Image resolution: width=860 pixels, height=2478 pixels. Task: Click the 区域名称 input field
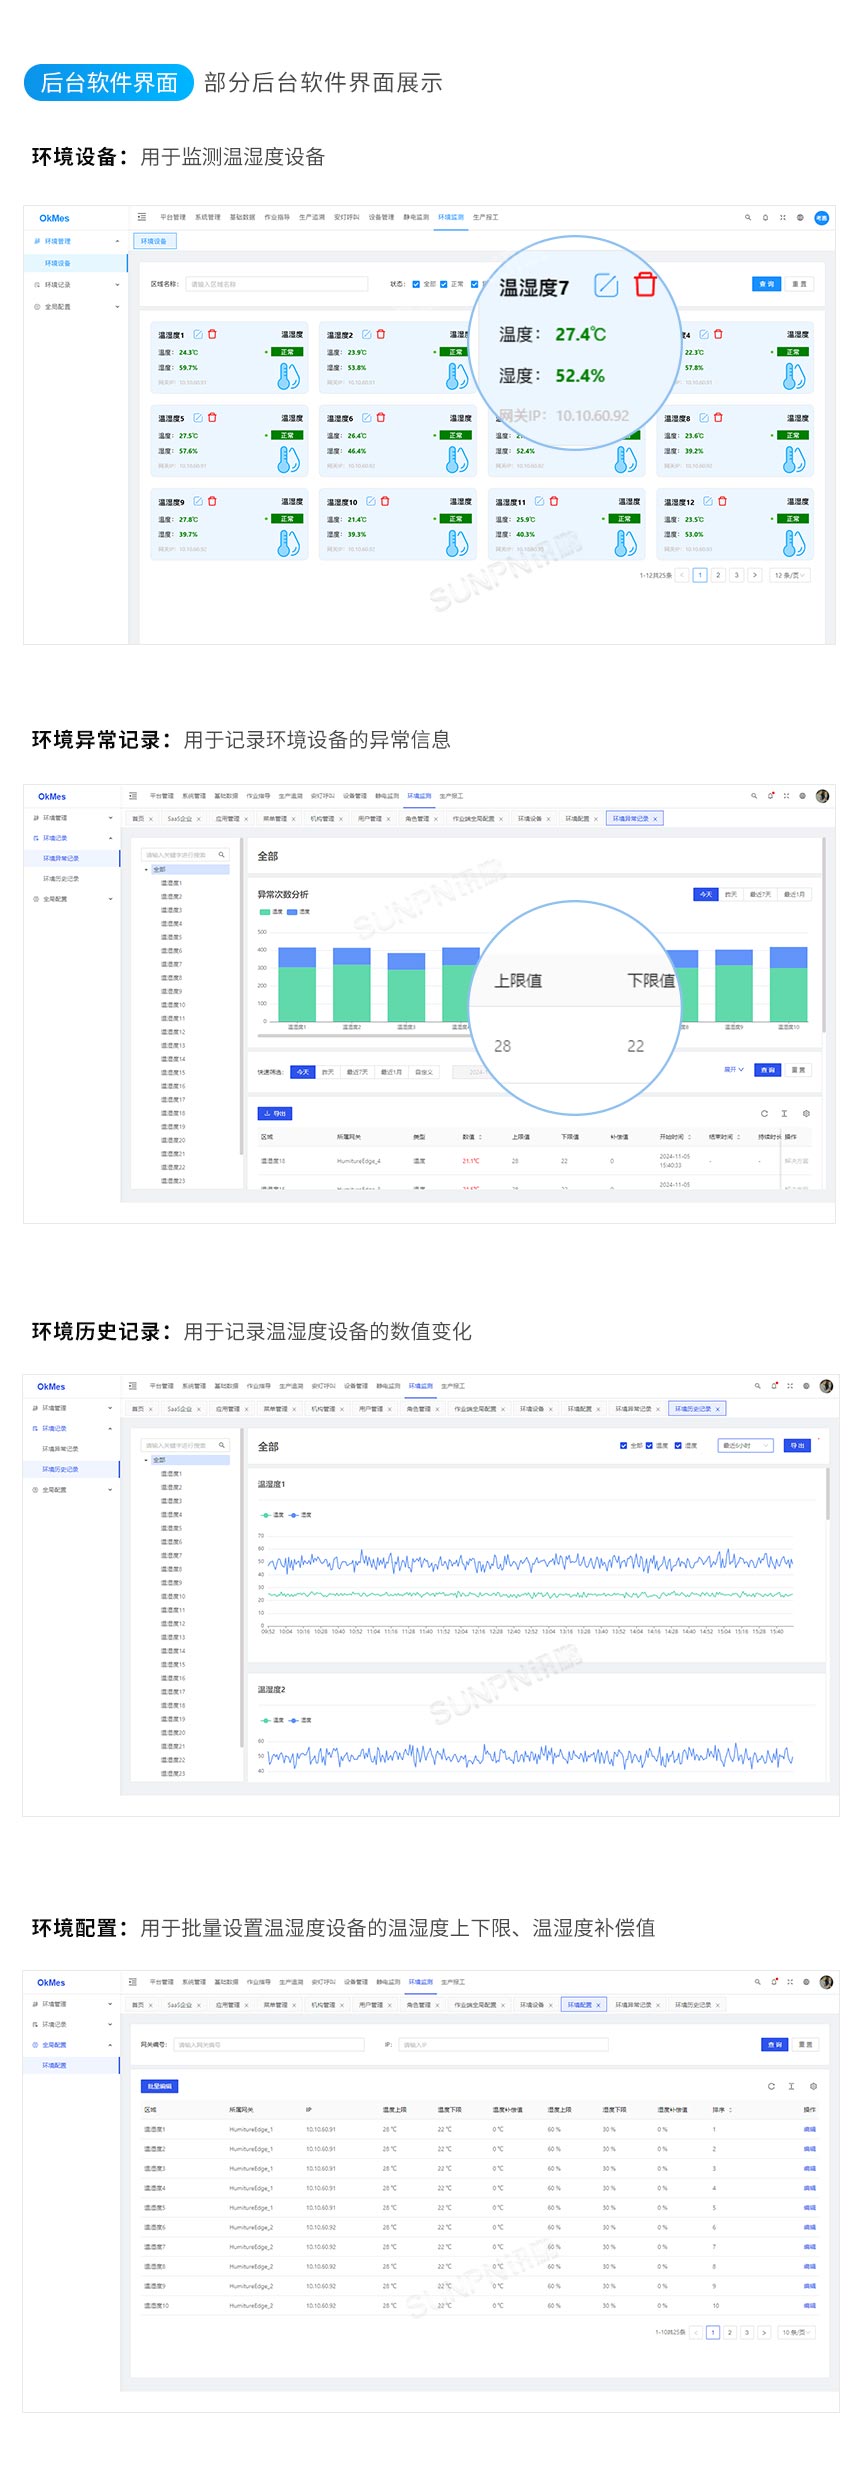click(x=276, y=284)
